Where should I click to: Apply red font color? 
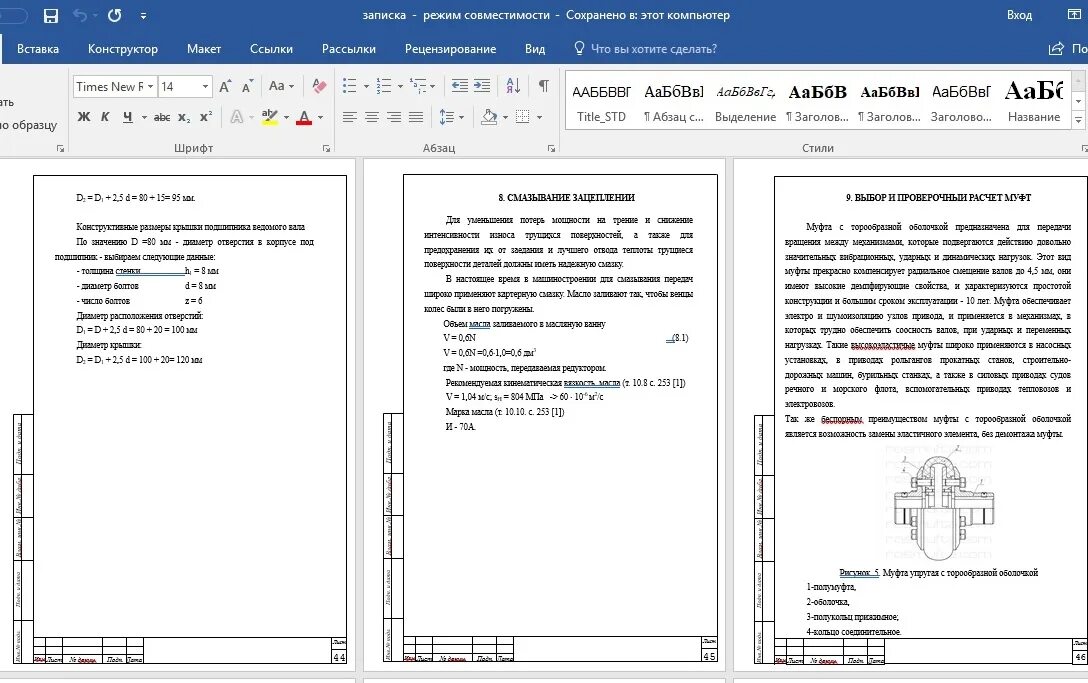point(304,117)
